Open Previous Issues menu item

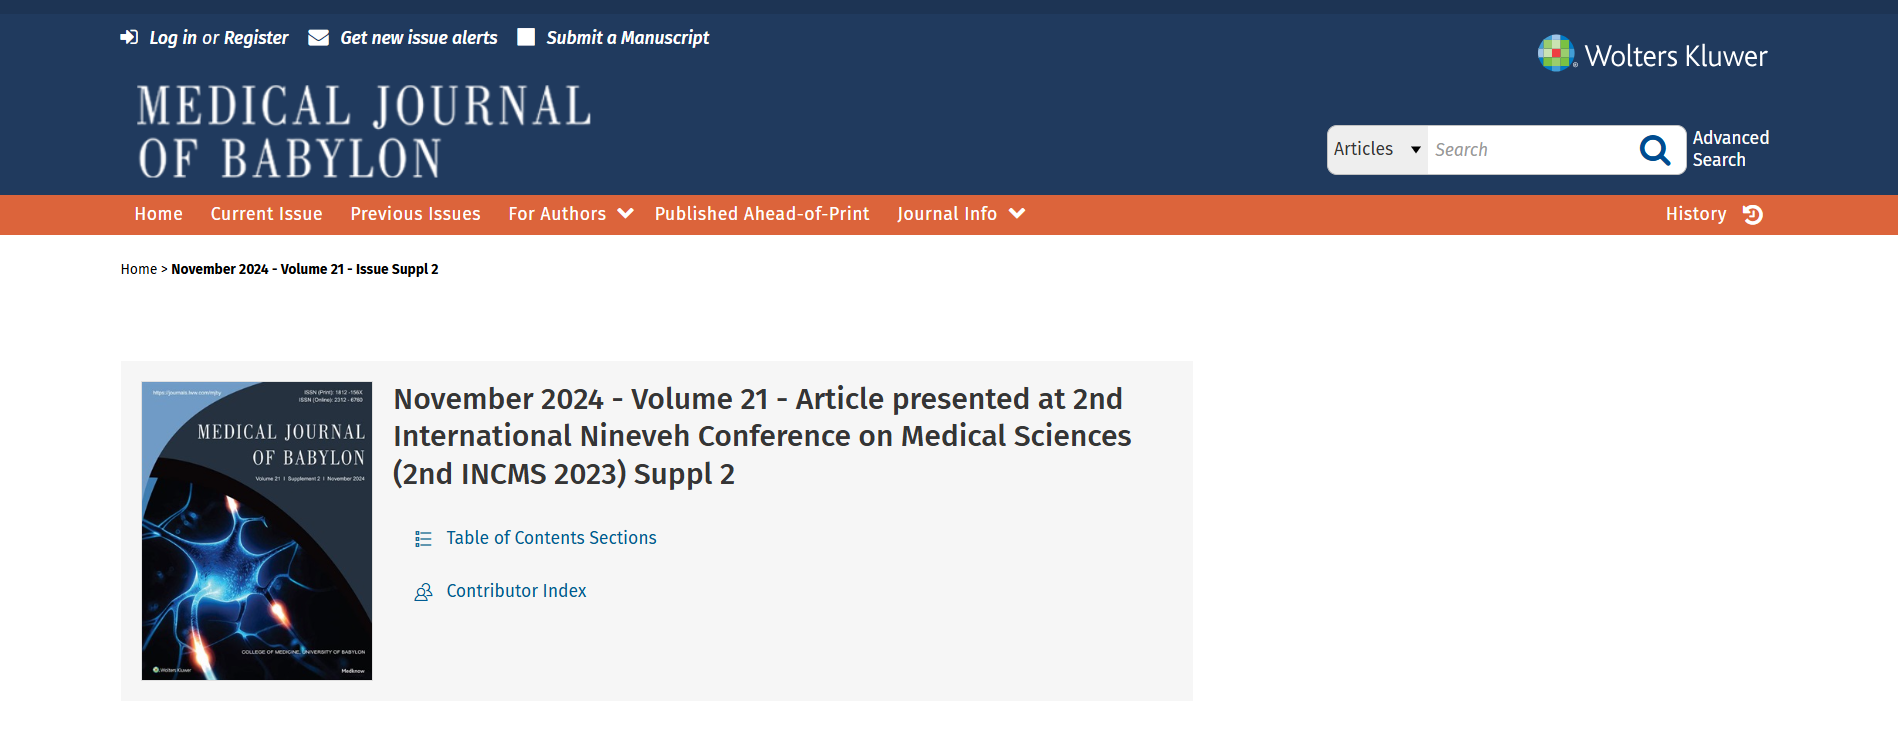[x=415, y=214]
